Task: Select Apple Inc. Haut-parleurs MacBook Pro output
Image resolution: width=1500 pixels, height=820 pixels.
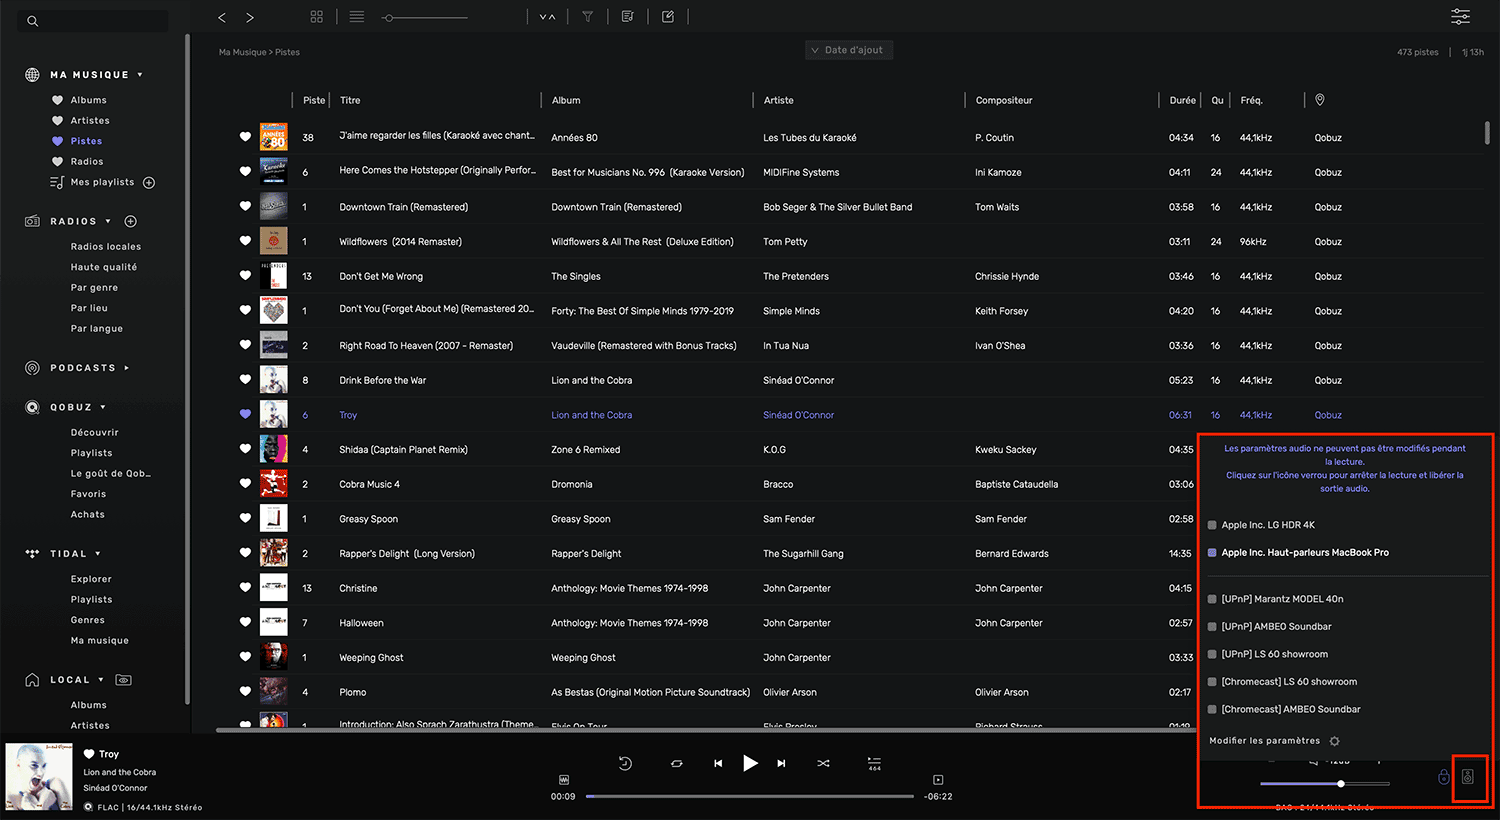Action: tap(1298, 553)
